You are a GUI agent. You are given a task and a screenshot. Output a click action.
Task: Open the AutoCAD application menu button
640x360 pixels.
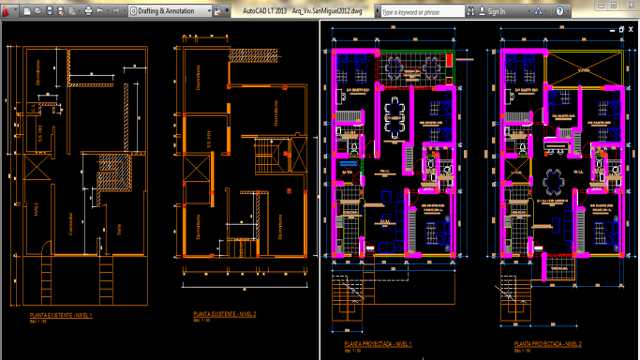(x=5, y=12)
